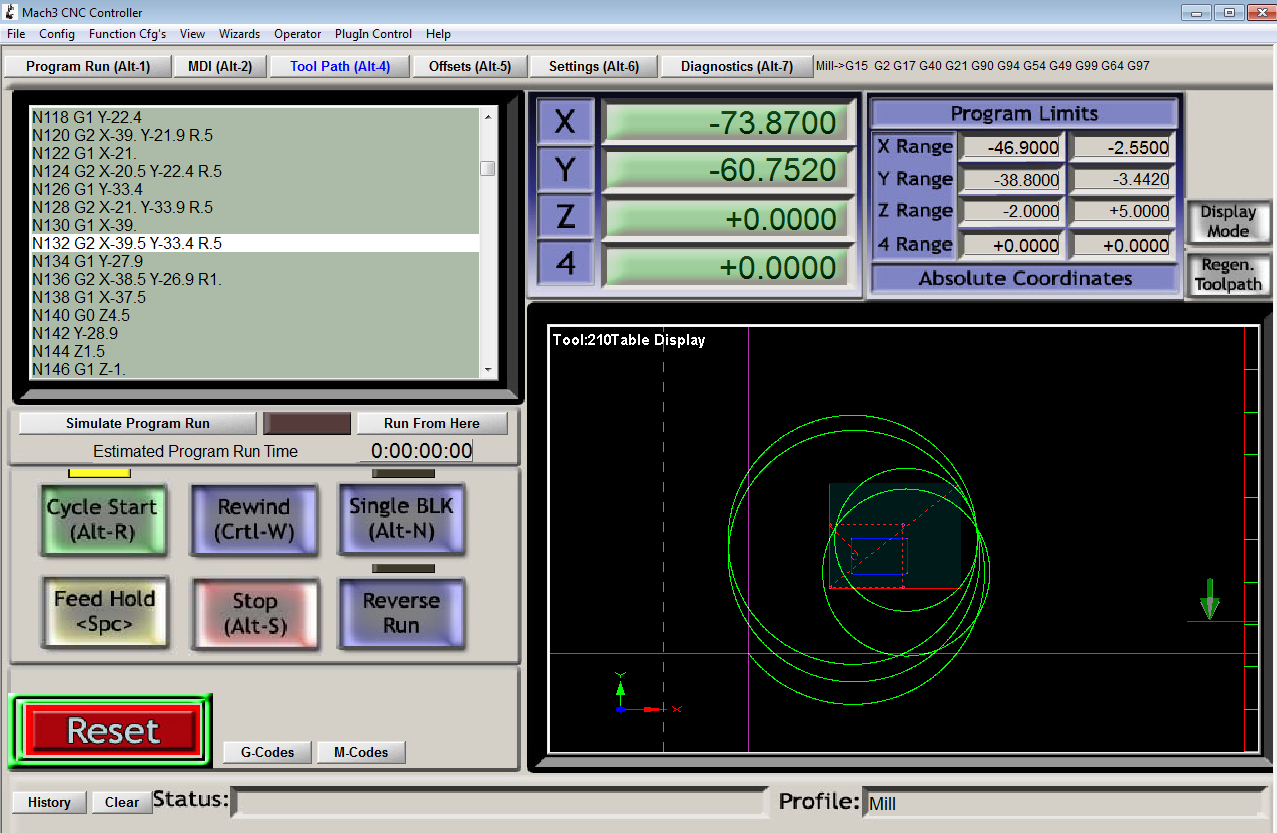Click Run From Here button
Screen dimensions: 1277x833
tap(432, 423)
